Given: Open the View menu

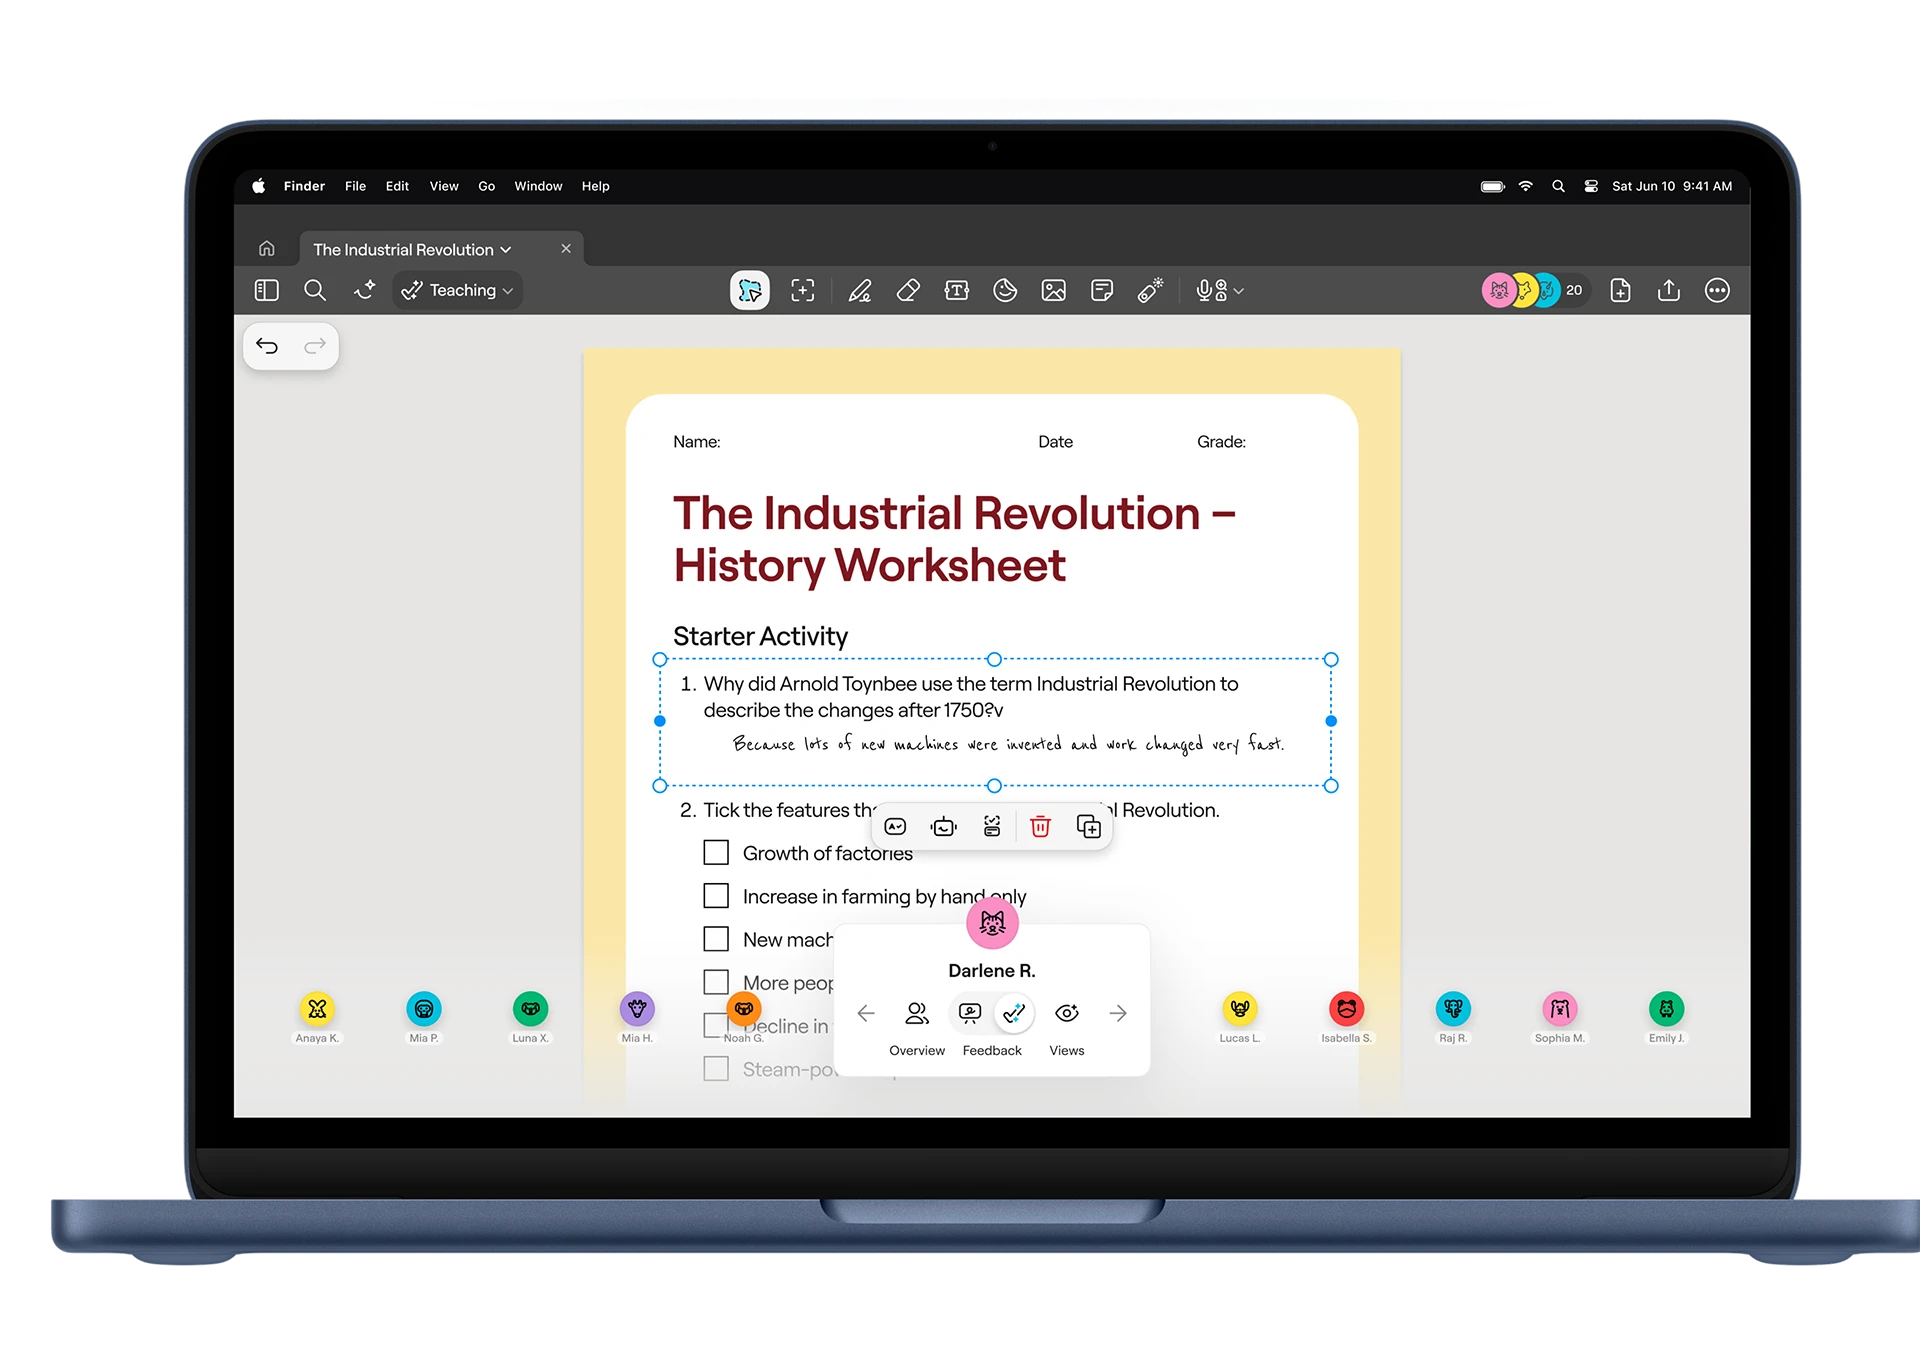Looking at the screenshot, I should click(444, 186).
